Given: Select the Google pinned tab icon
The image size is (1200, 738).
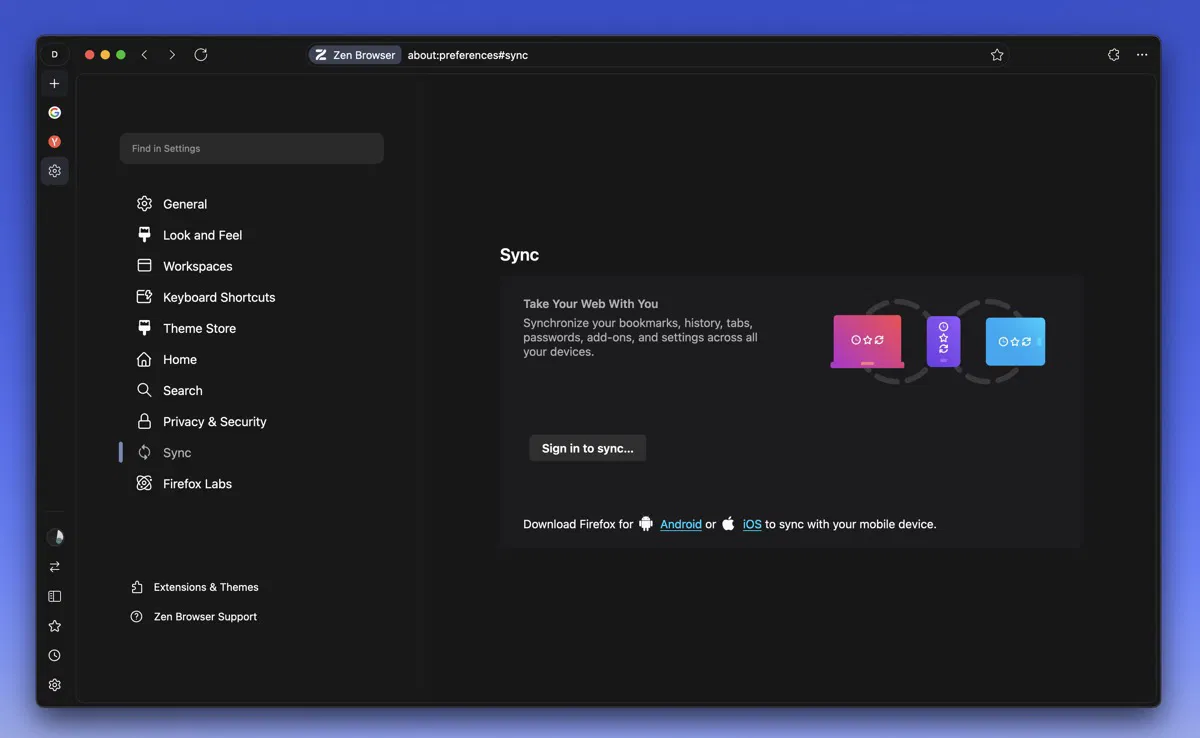Looking at the screenshot, I should pos(54,112).
